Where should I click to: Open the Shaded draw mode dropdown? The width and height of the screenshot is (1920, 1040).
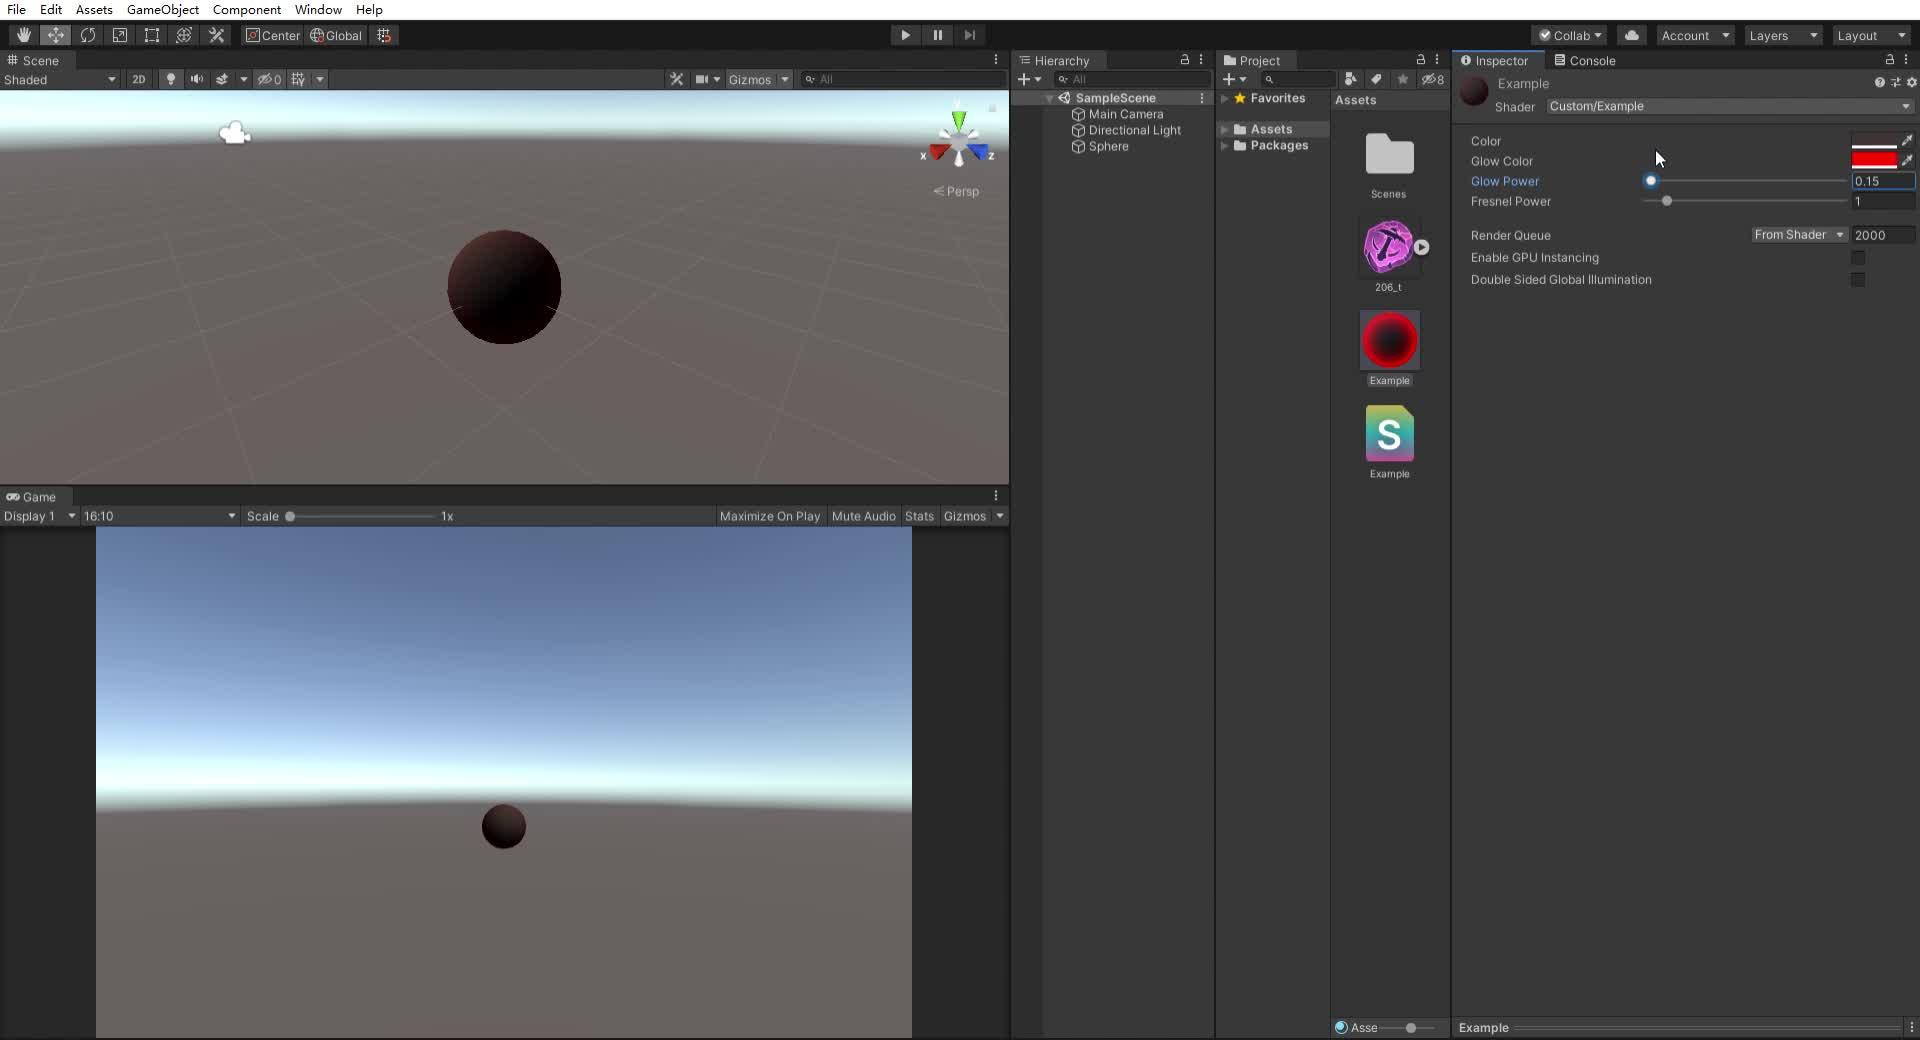(60, 80)
